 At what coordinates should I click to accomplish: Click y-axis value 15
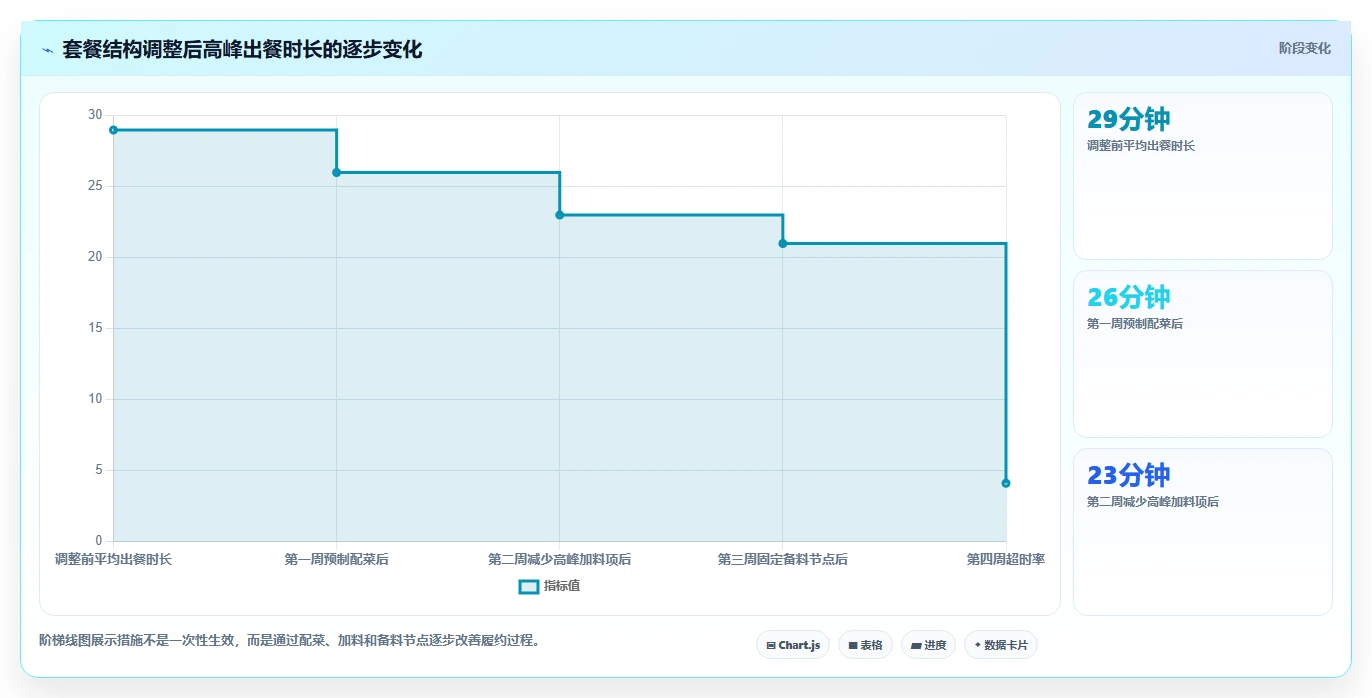tap(95, 328)
